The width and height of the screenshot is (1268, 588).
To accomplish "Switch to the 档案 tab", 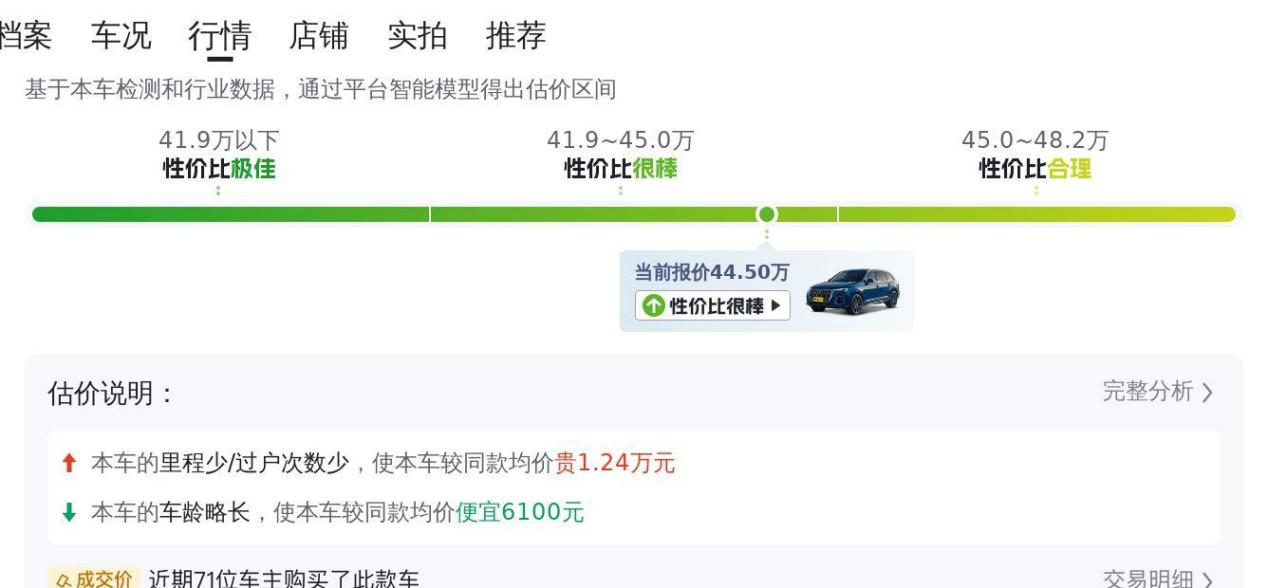I will pyautogui.click(x=25, y=36).
